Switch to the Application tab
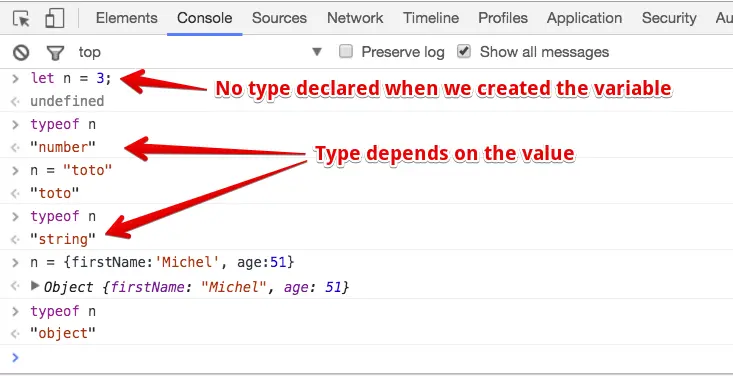 coord(584,18)
